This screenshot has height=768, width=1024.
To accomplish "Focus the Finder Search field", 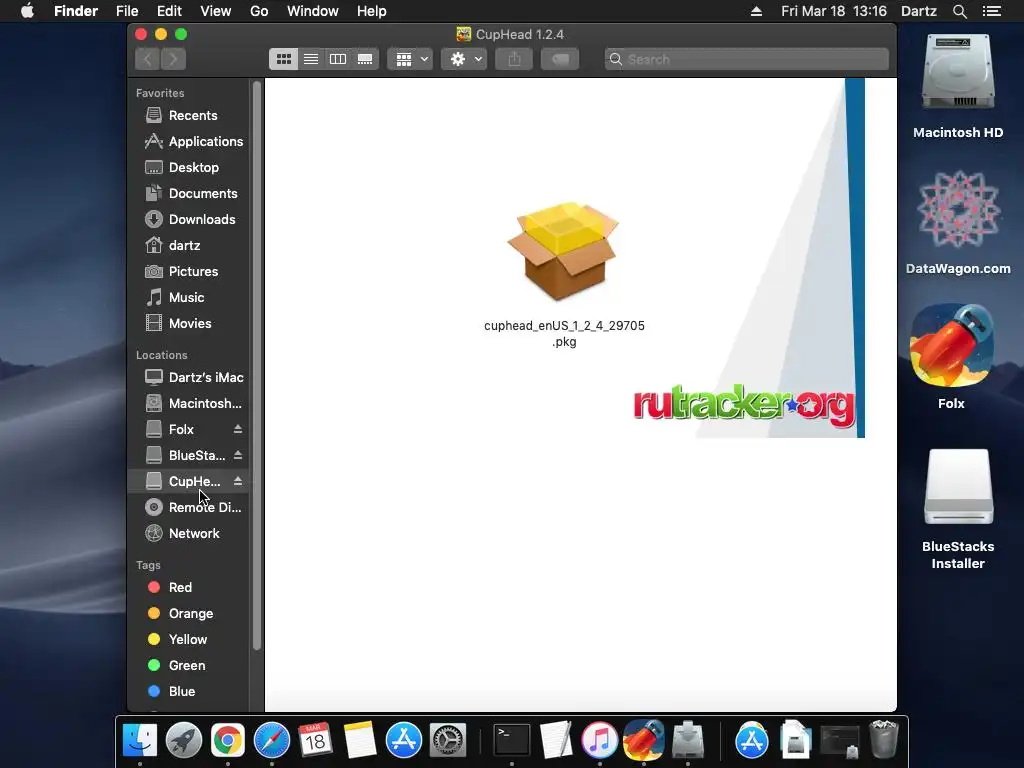I will pos(746,59).
